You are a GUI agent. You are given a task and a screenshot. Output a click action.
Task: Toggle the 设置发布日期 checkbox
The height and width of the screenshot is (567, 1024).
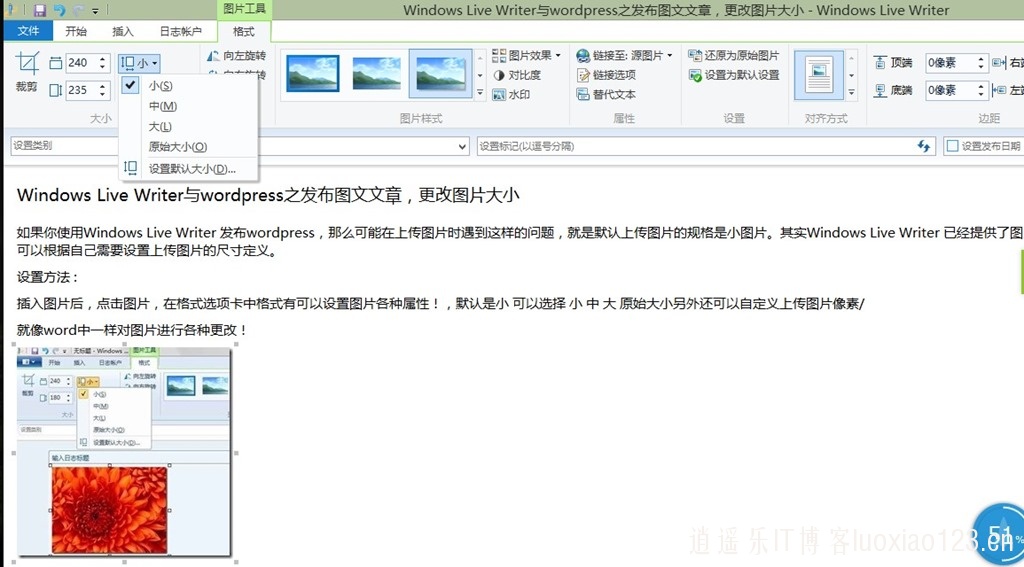pyautogui.click(x=952, y=146)
